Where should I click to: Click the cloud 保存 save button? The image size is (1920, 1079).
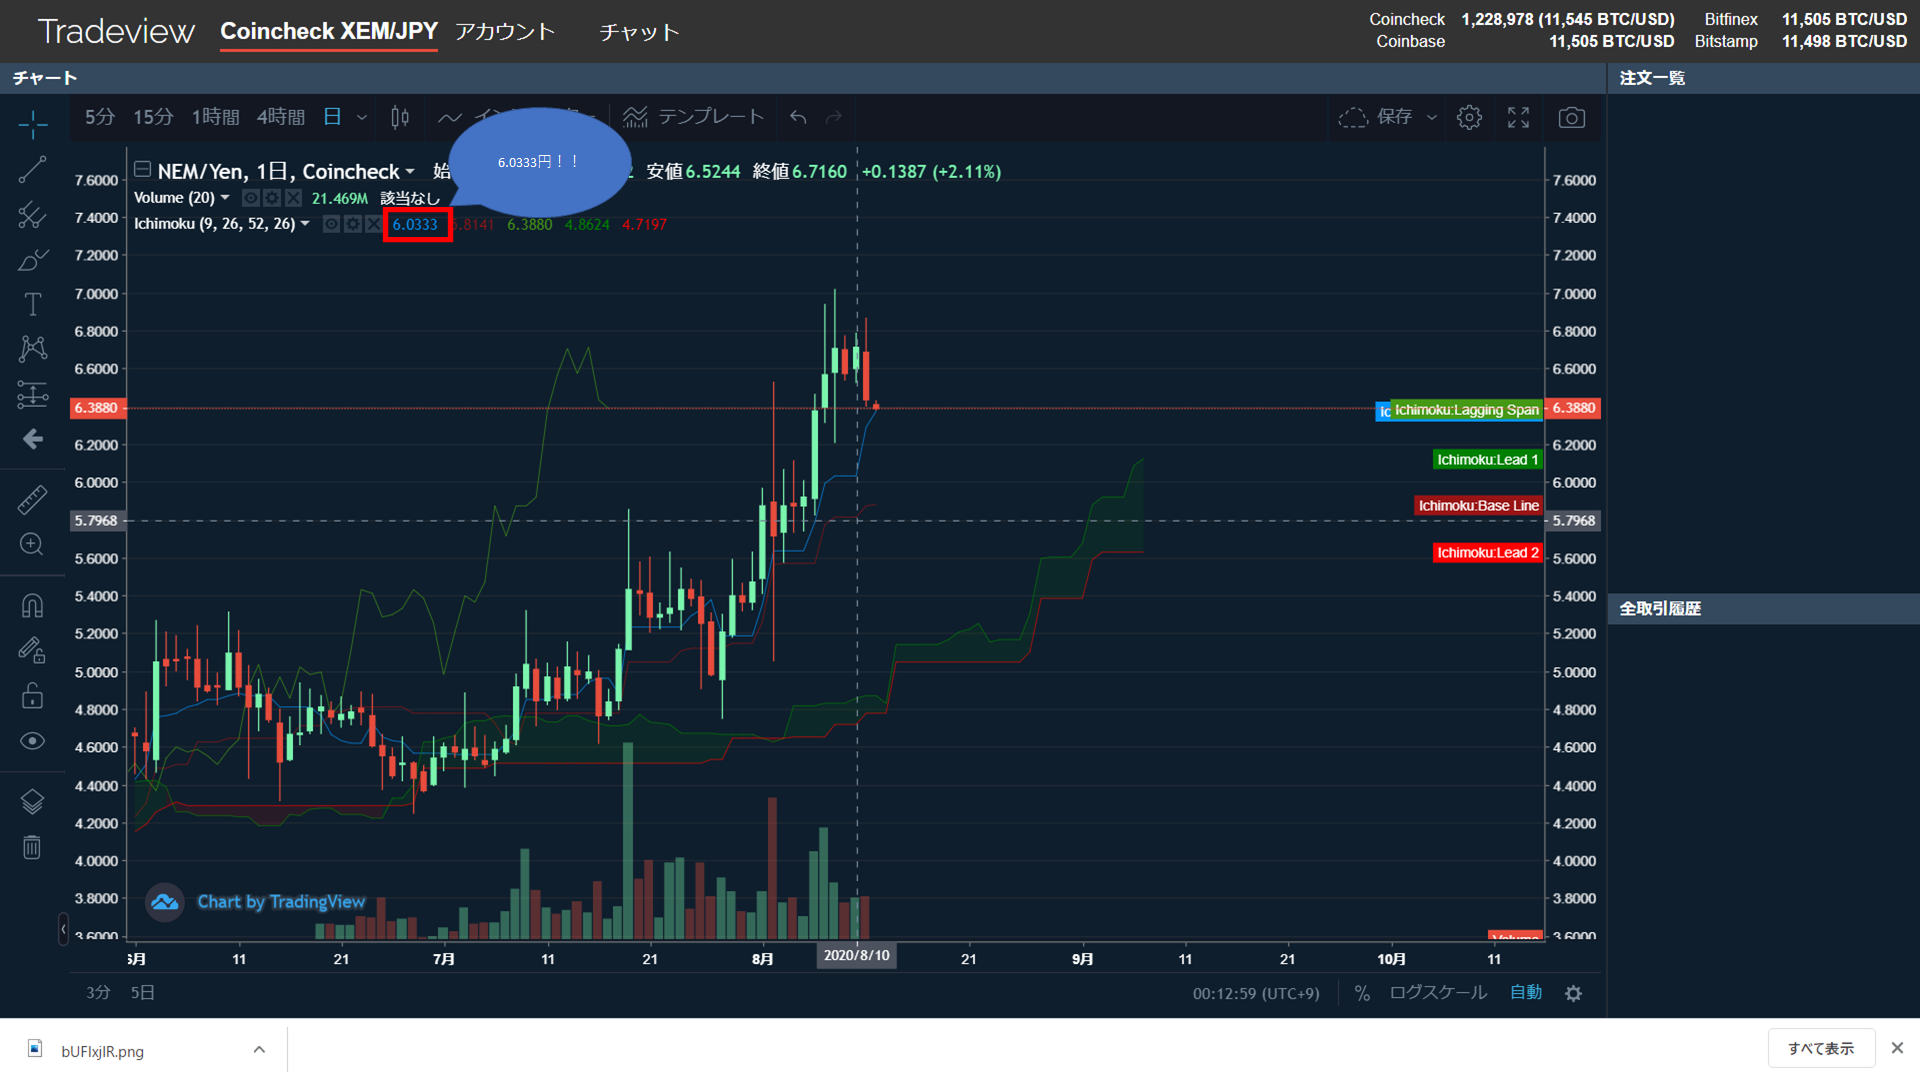[1376, 117]
